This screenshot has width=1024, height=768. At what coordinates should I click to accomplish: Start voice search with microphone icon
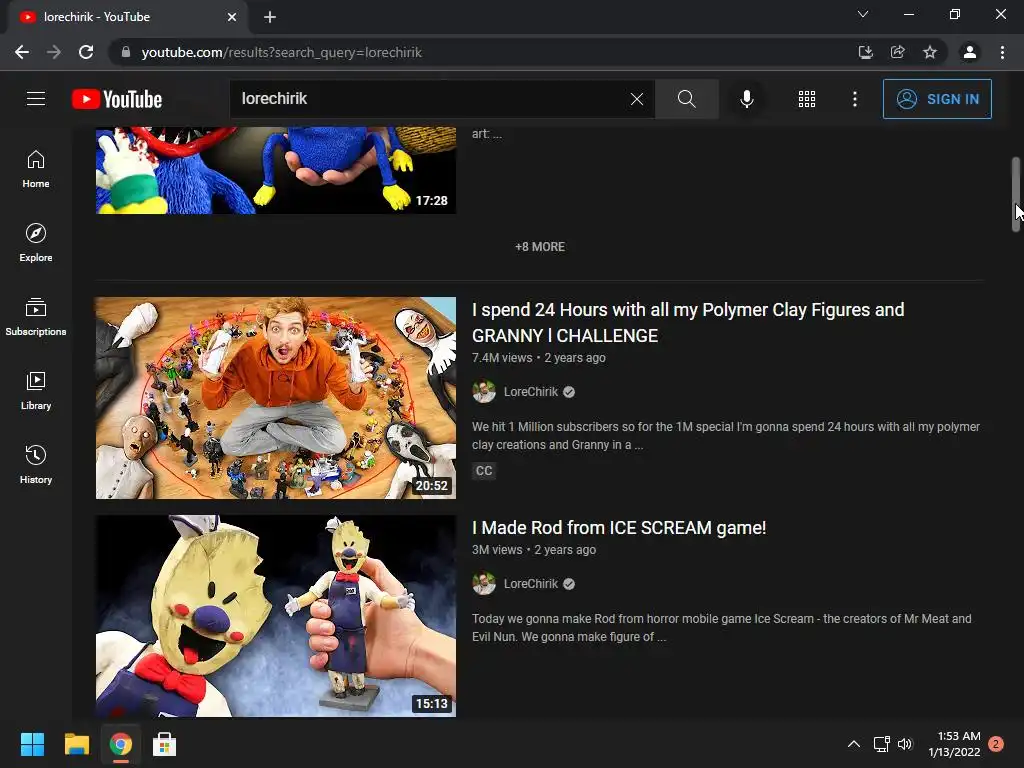(746, 99)
